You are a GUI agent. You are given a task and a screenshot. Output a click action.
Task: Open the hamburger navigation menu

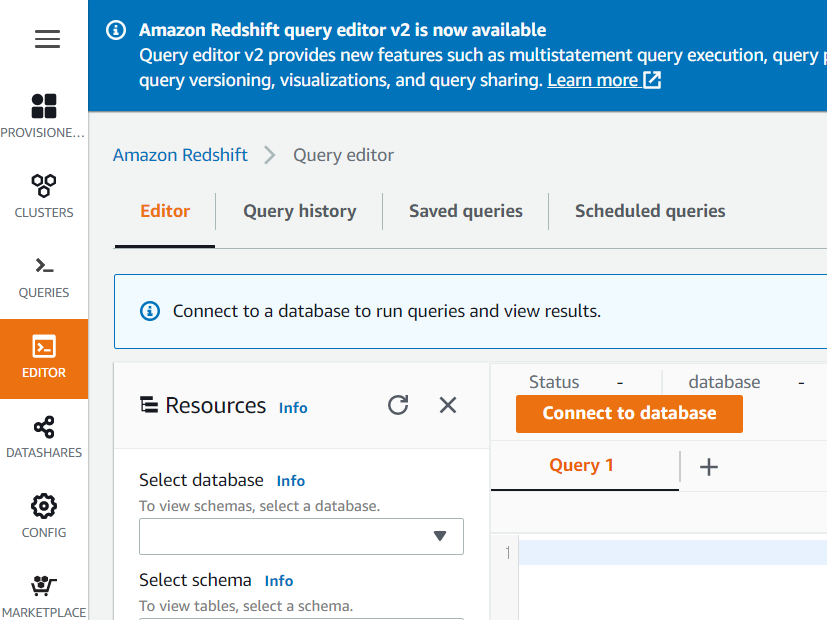coord(47,39)
